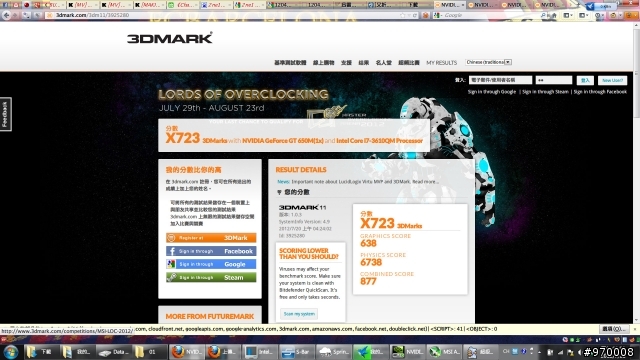
Task: Switch to the Firefox NVIDI taskbar window
Action: click(186, 352)
